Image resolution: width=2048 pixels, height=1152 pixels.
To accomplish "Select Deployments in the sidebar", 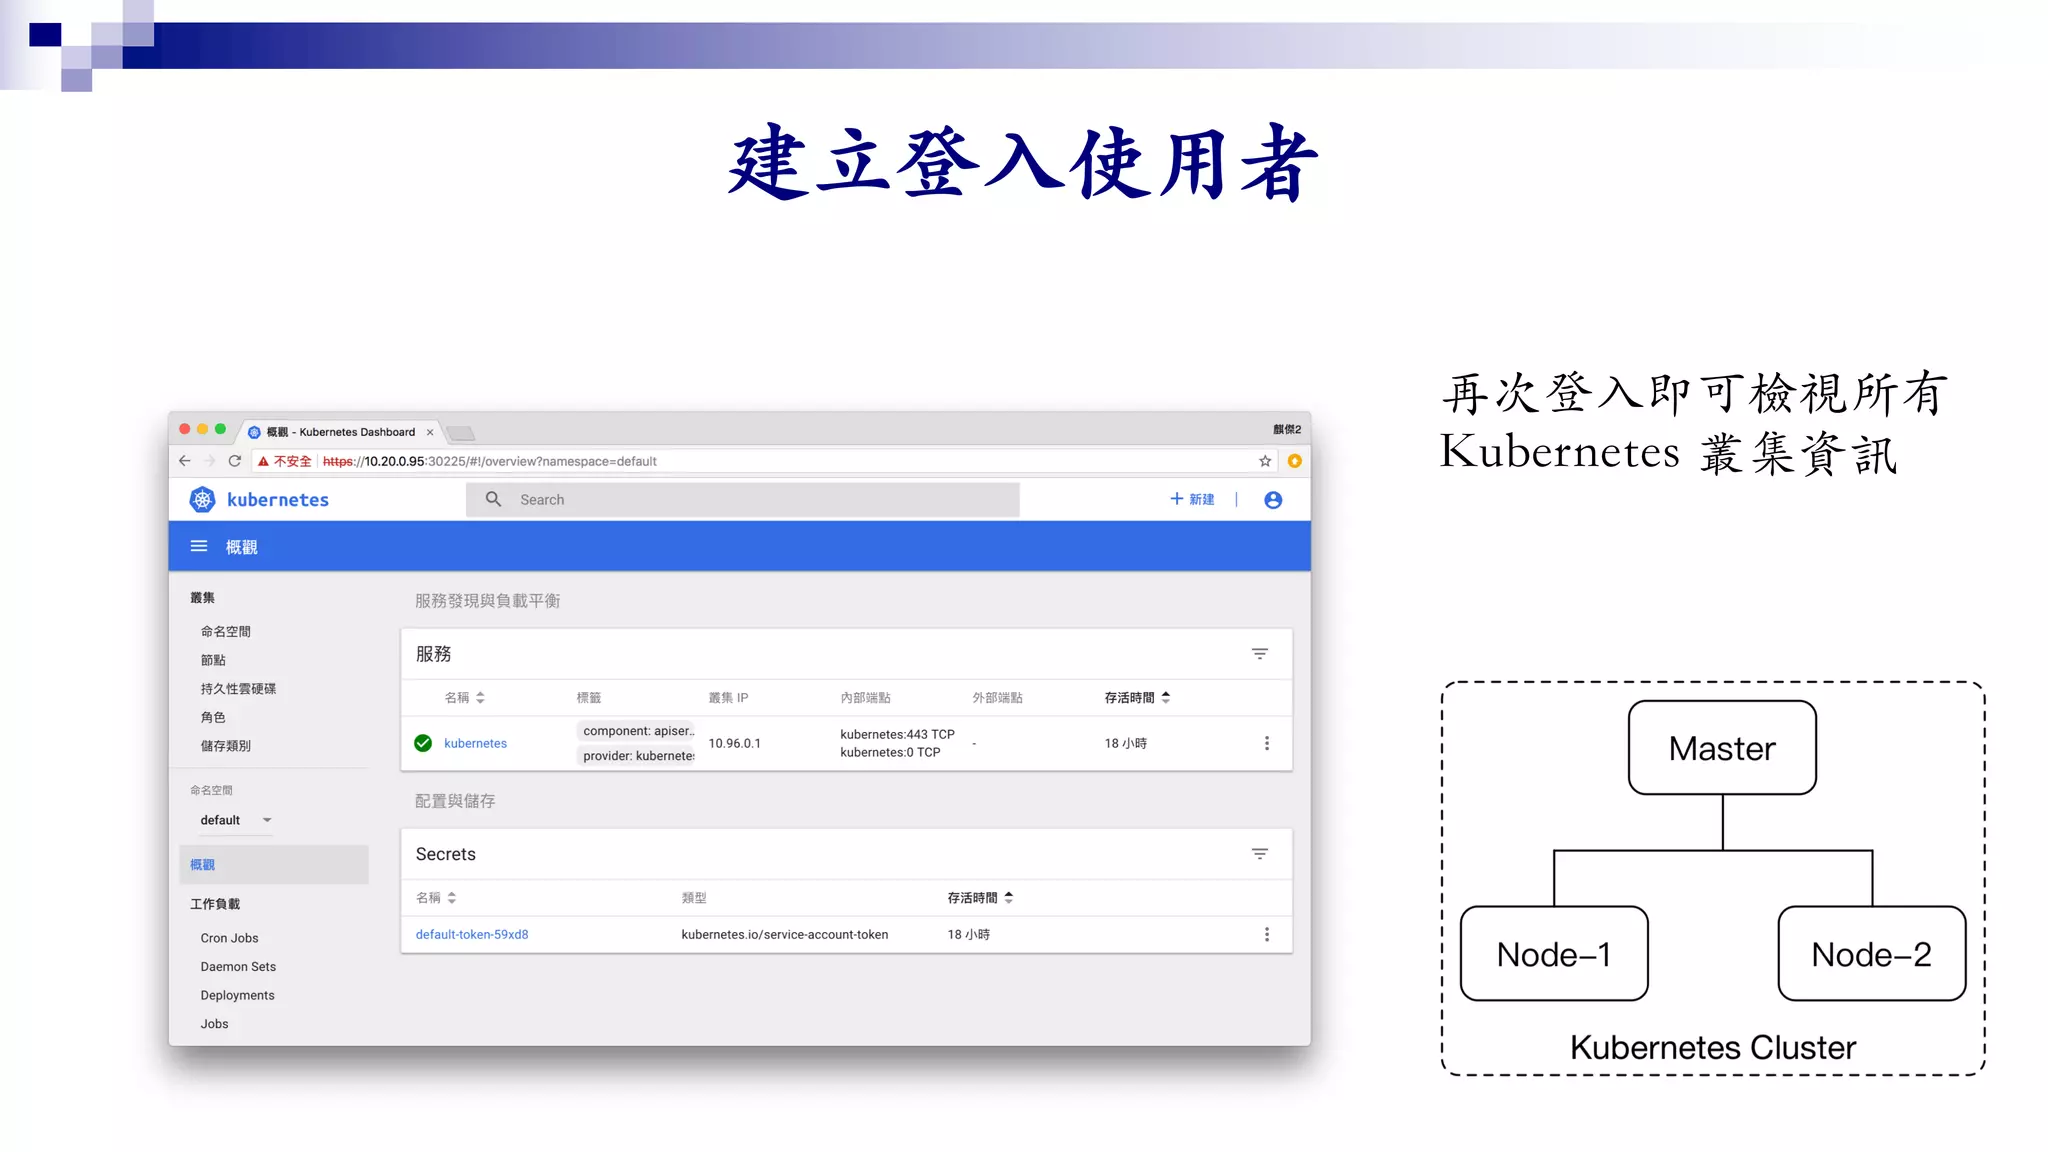I will click(237, 995).
